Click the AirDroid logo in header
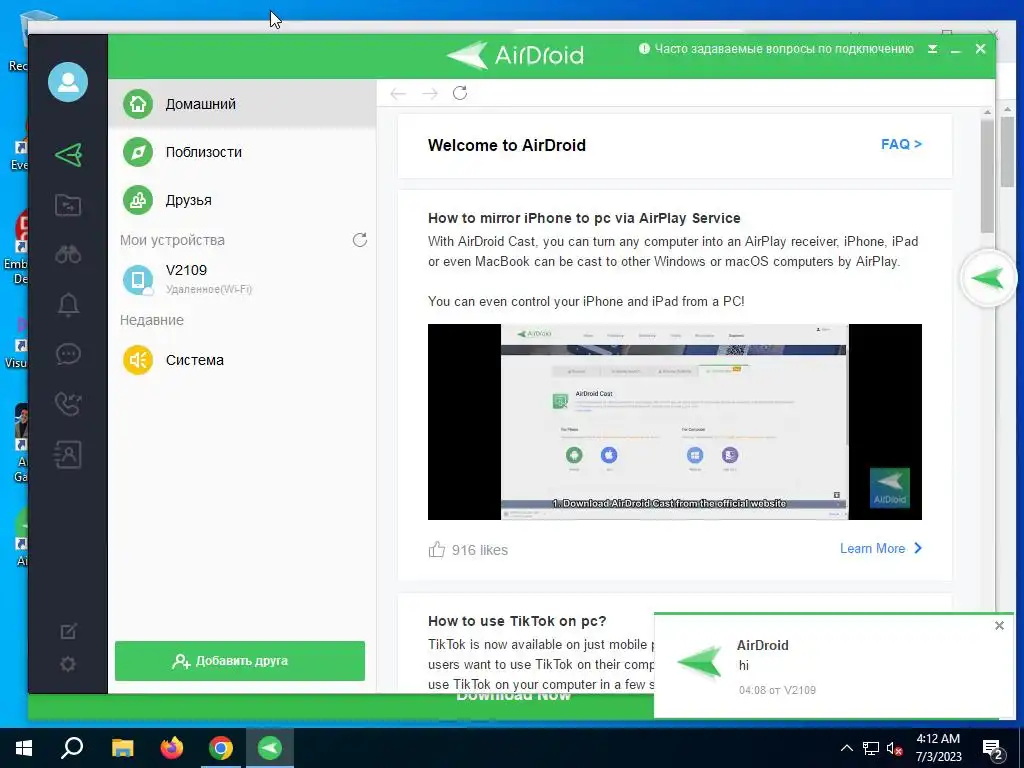This screenshot has height=768, width=1024. [x=515, y=55]
